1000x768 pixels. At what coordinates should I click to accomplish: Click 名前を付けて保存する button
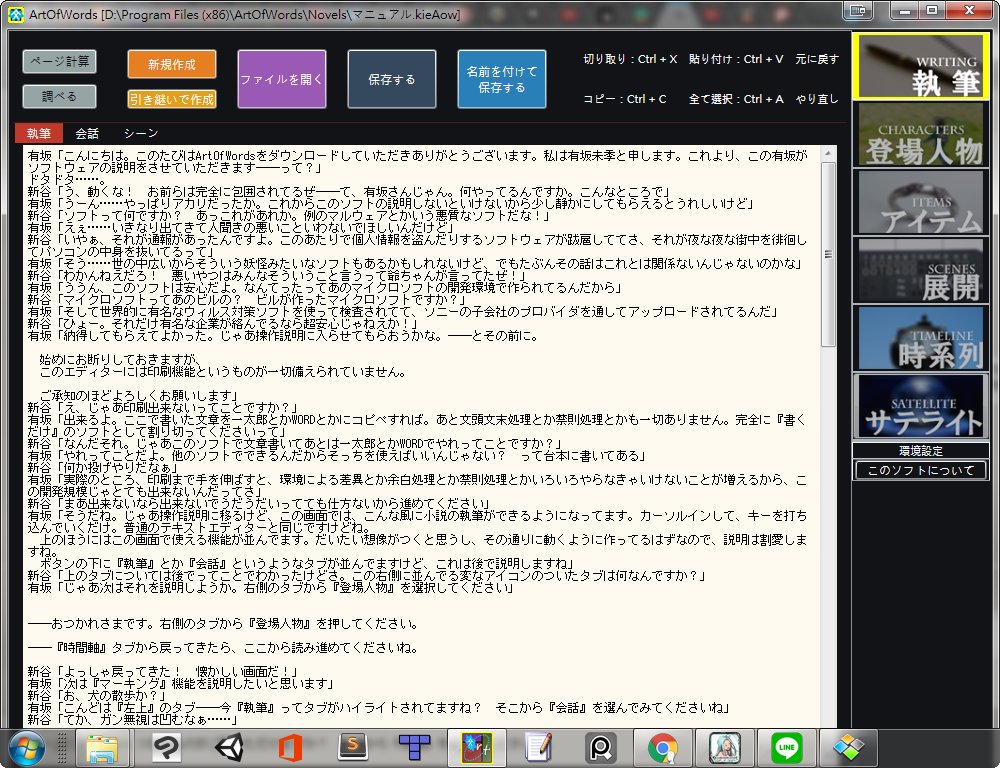(x=502, y=79)
